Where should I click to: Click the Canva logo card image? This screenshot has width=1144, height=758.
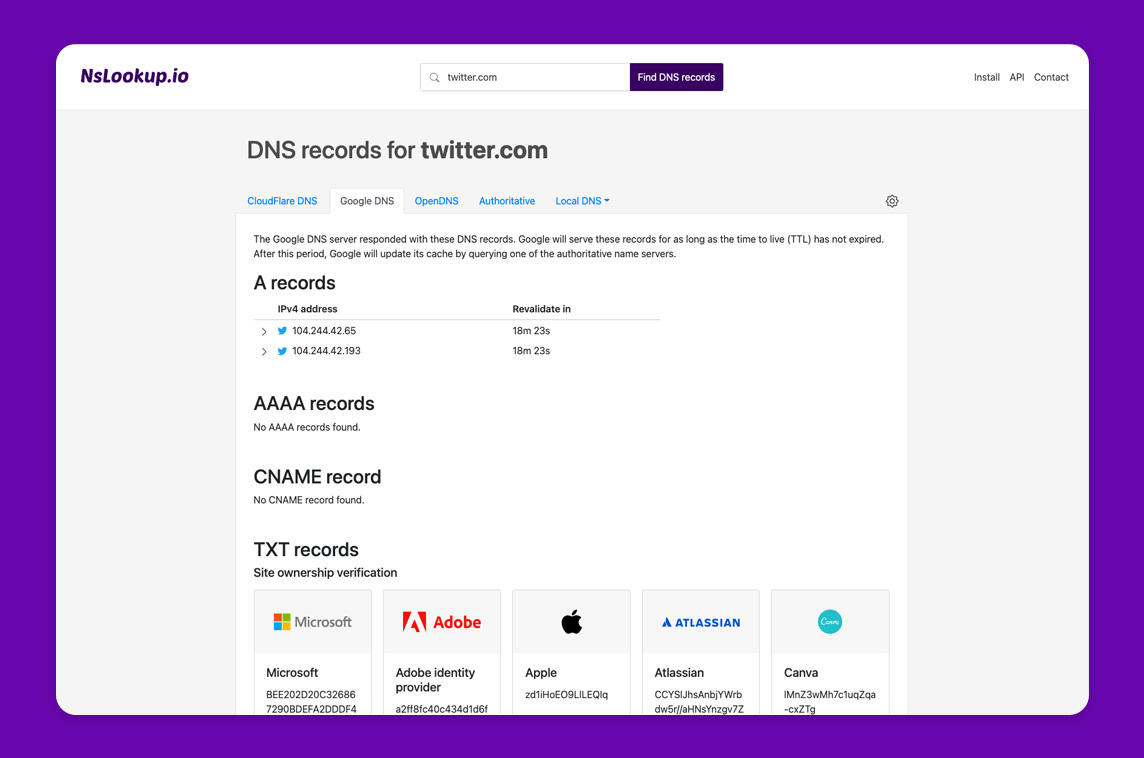pyautogui.click(x=830, y=622)
